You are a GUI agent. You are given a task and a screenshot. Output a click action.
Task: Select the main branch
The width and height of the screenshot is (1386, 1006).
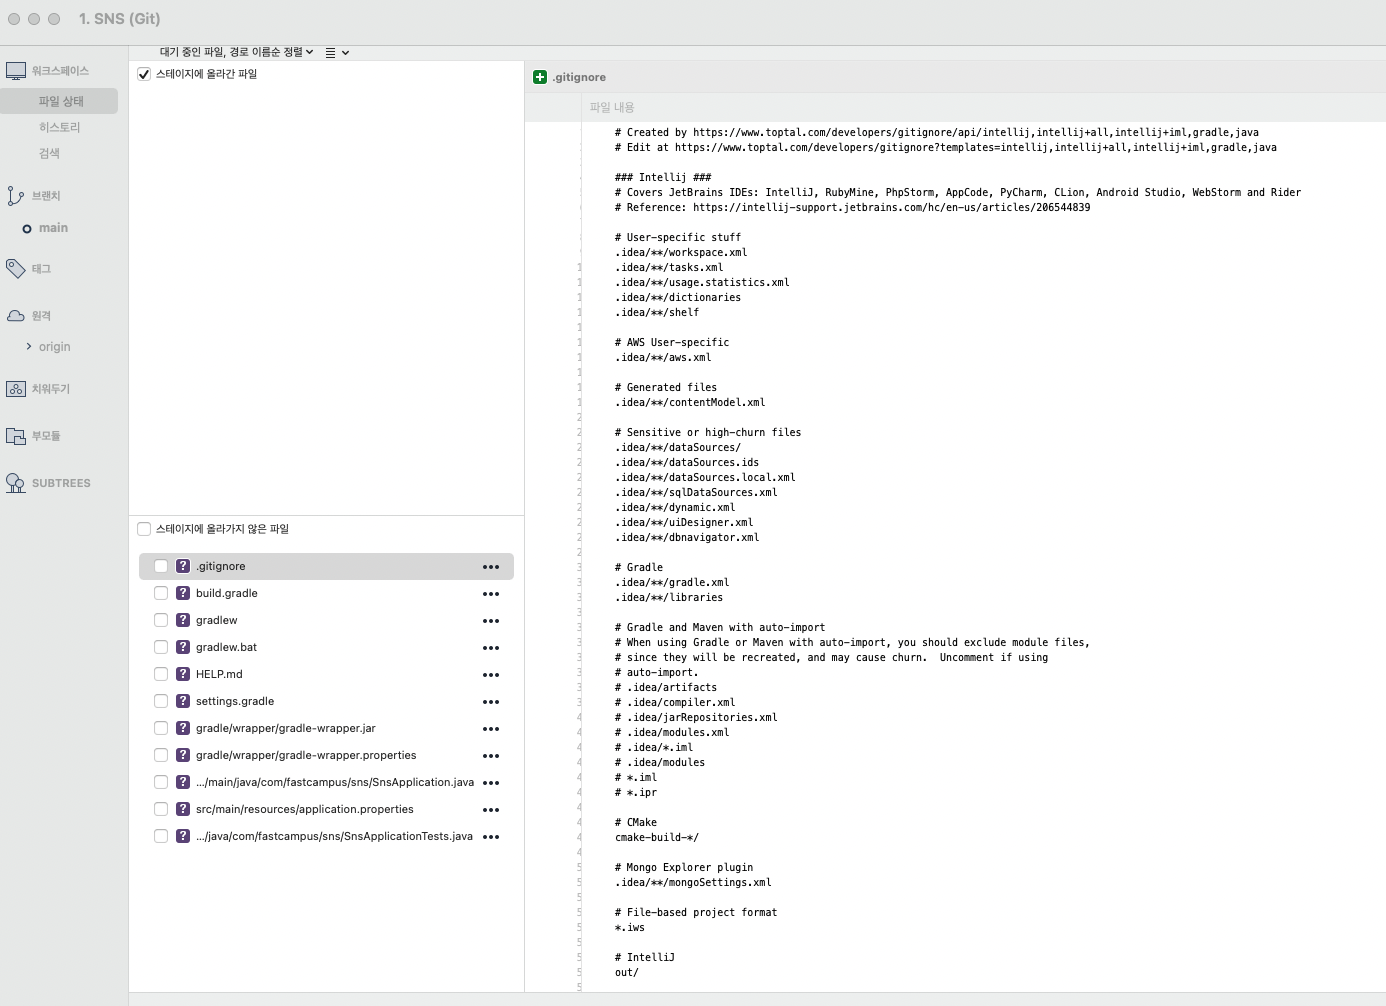[x=53, y=228]
